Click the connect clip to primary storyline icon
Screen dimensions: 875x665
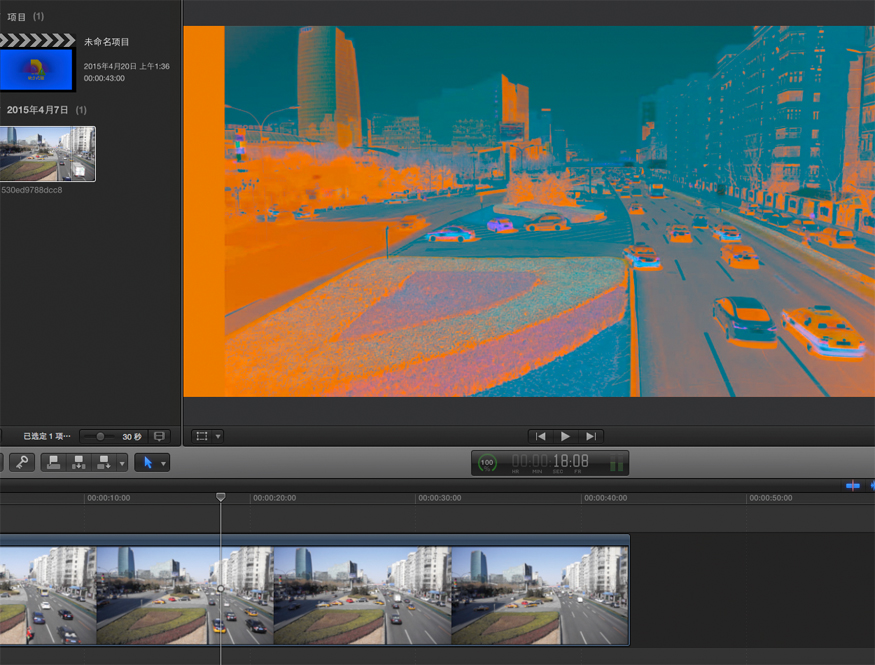pos(55,462)
